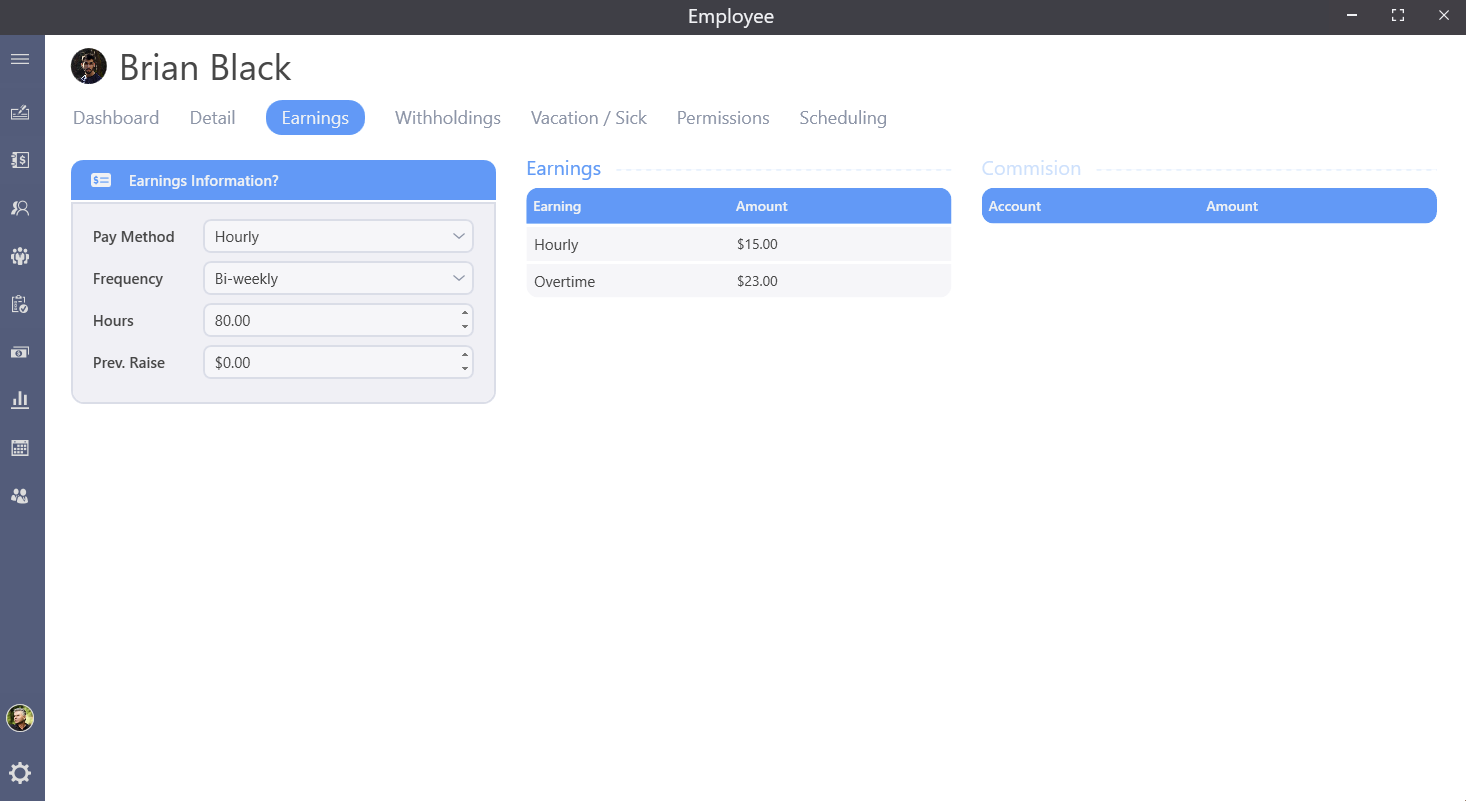Click into the Hours input field

point(330,321)
